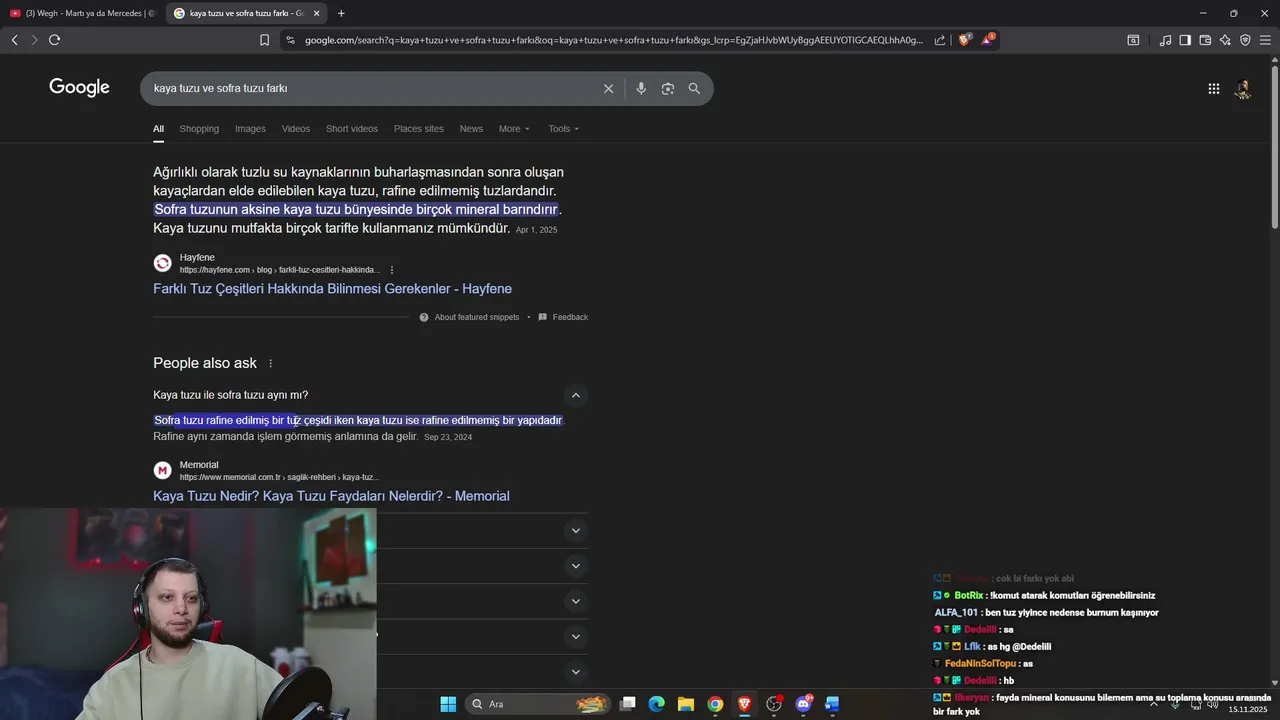Viewport: 1280px width, 720px height.
Task: Open the Brave Shields lion icon
Action: [964, 40]
